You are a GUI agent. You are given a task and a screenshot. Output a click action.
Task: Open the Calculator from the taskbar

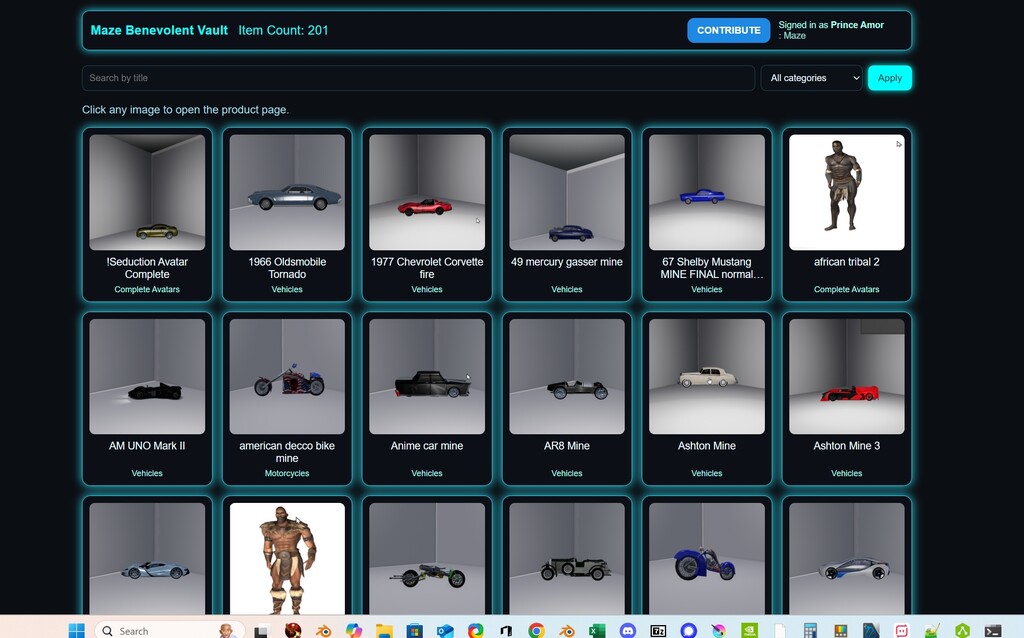click(811, 631)
